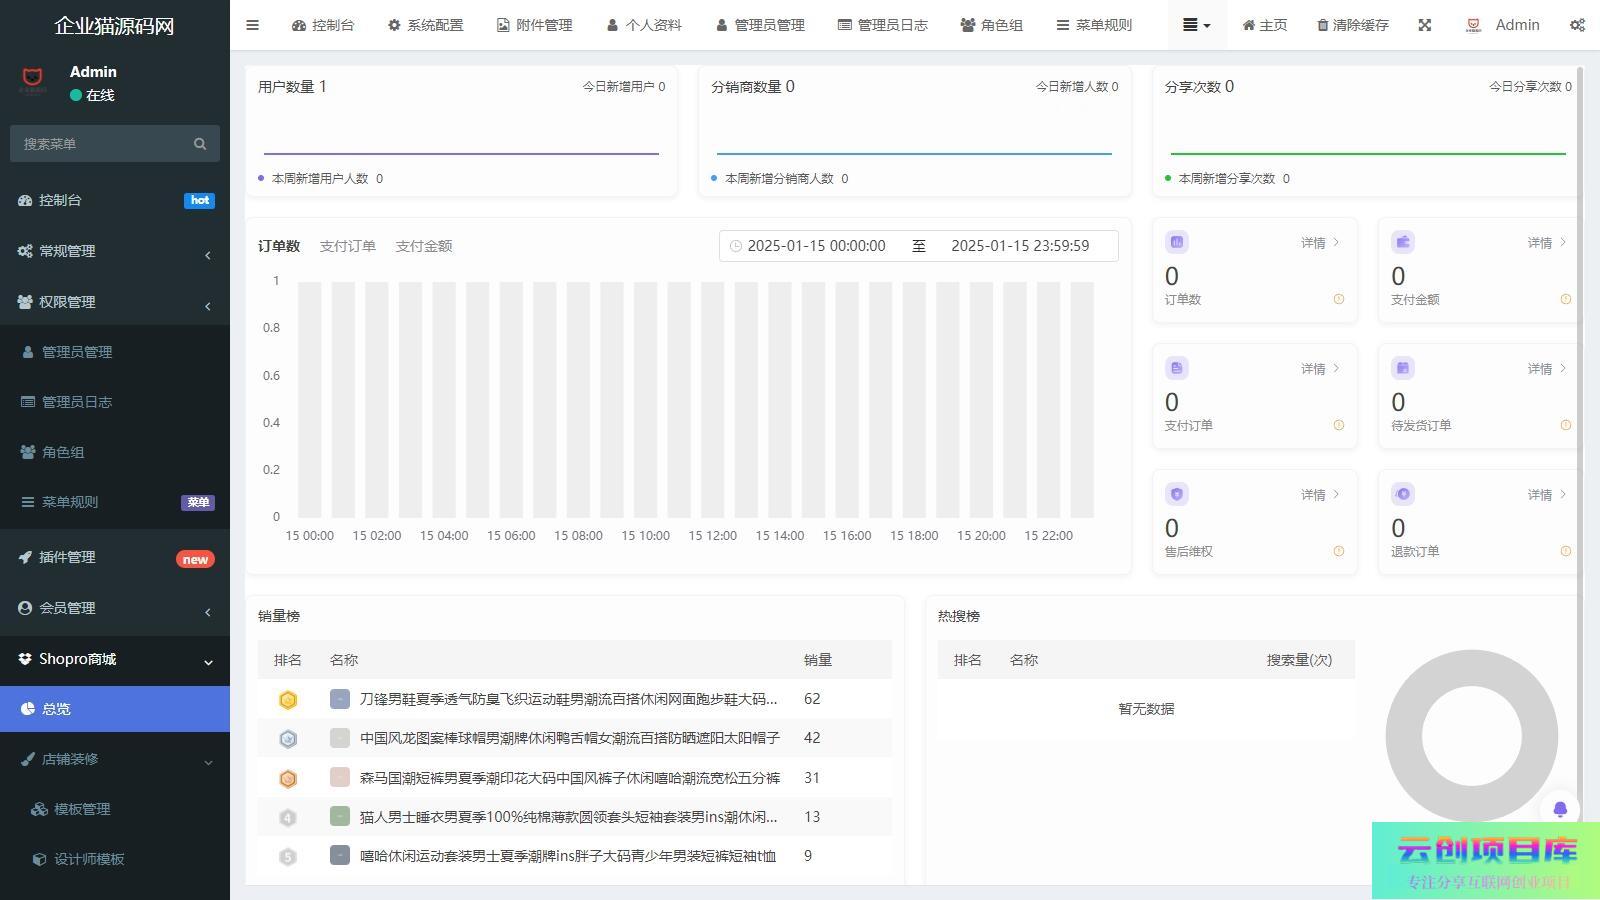
Task: Click the purple notification bell icon
Action: click(1560, 809)
